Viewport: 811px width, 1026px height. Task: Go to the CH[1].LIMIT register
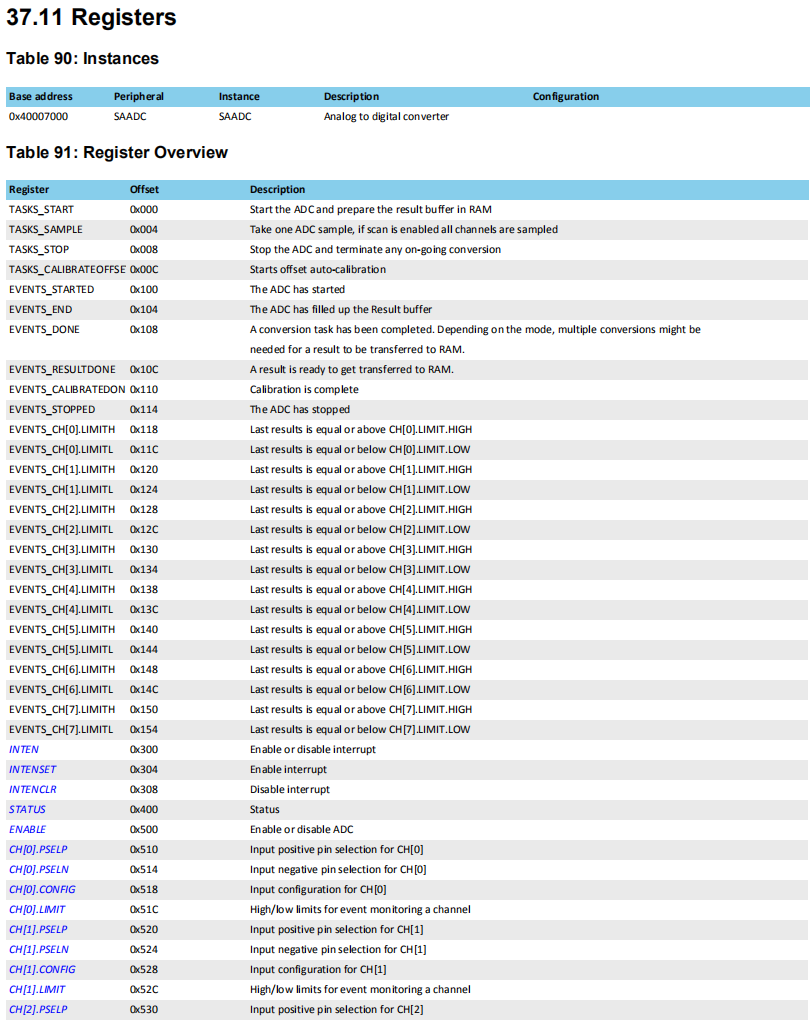[x=37, y=989]
